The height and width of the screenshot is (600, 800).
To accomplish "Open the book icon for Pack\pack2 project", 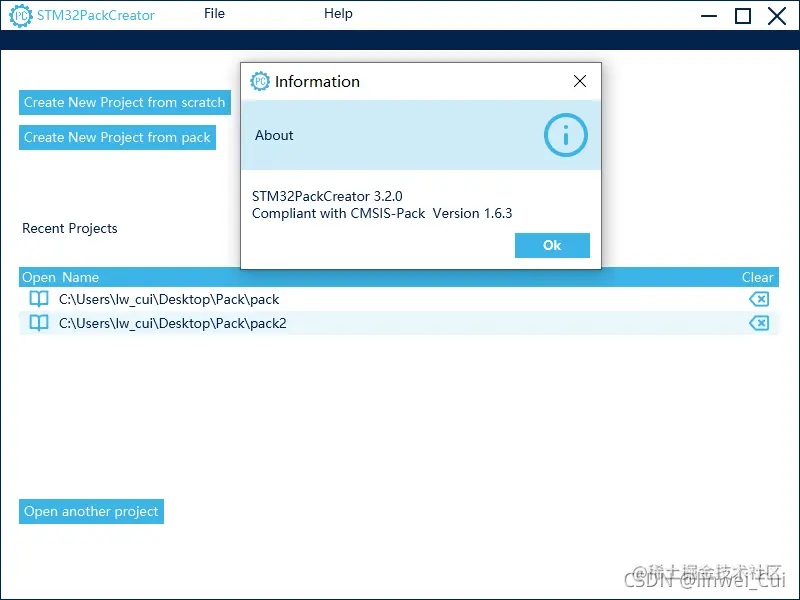I will 39,323.
